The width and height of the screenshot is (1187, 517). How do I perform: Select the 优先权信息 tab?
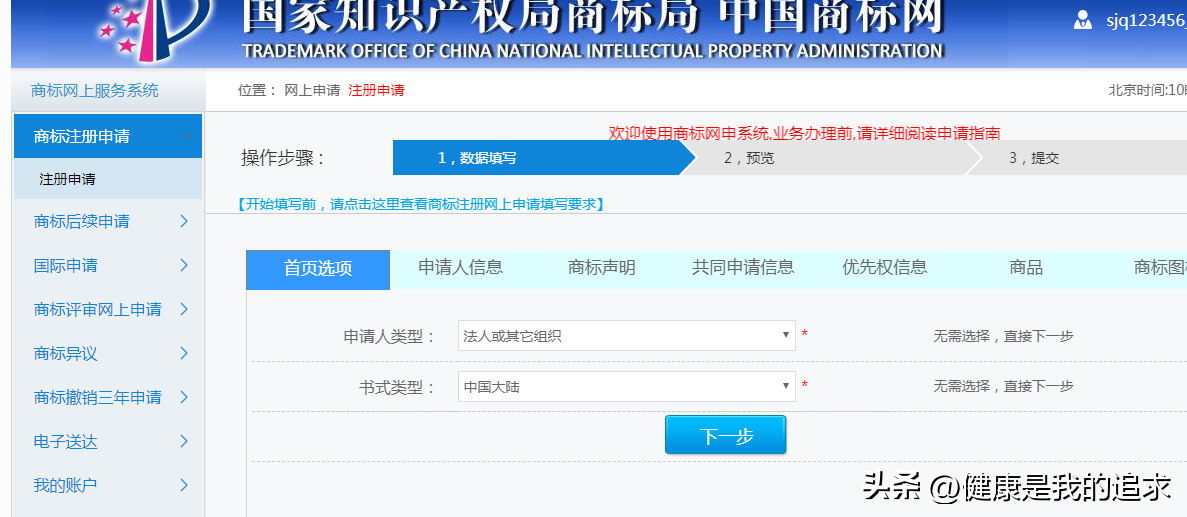884,268
